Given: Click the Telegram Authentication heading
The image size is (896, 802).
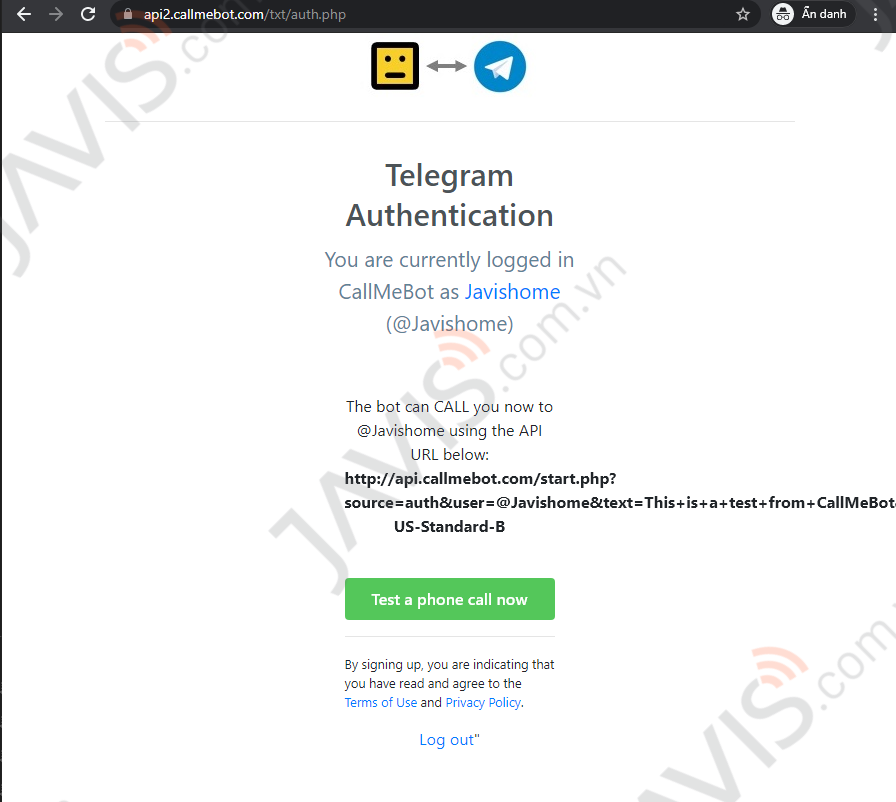Looking at the screenshot, I should click(450, 195).
